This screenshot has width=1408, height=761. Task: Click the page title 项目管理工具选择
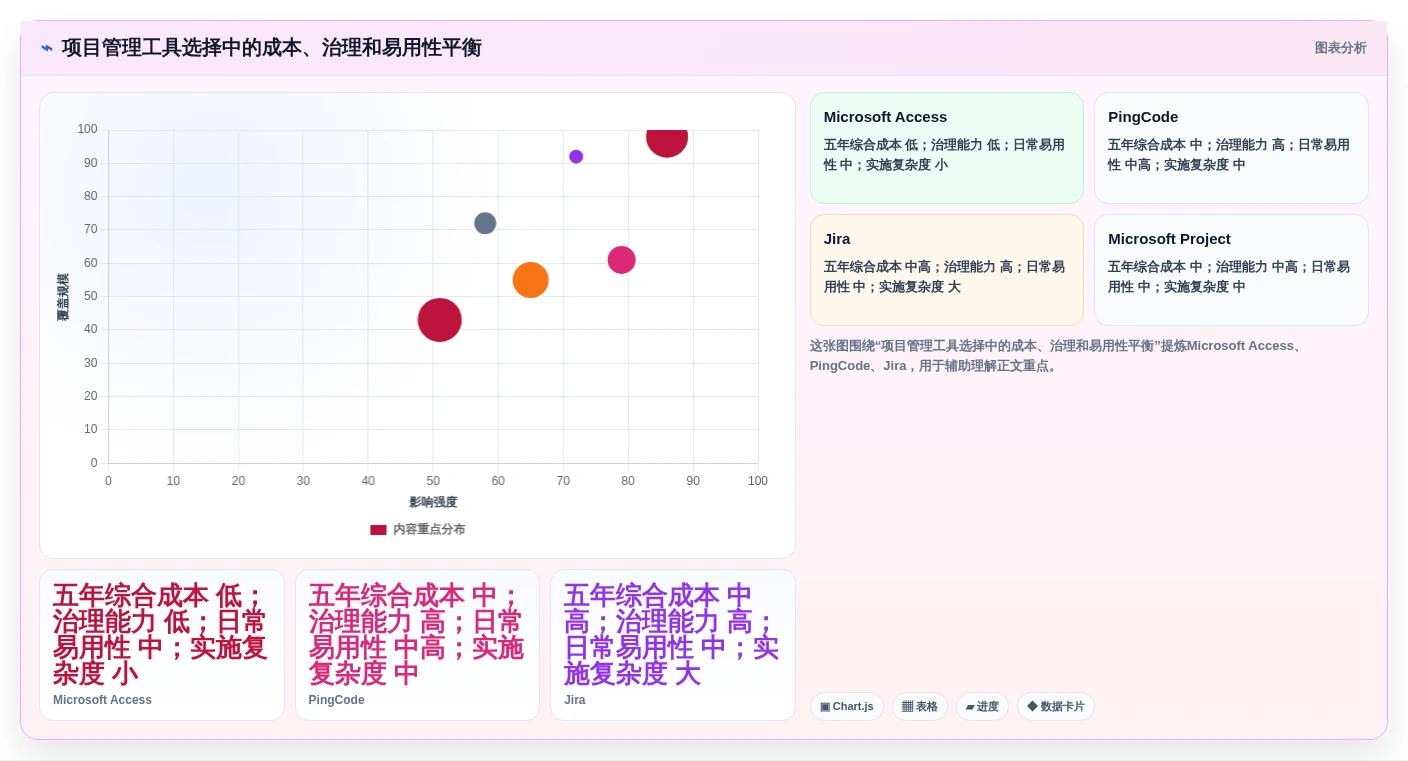click(x=271, y=48)
